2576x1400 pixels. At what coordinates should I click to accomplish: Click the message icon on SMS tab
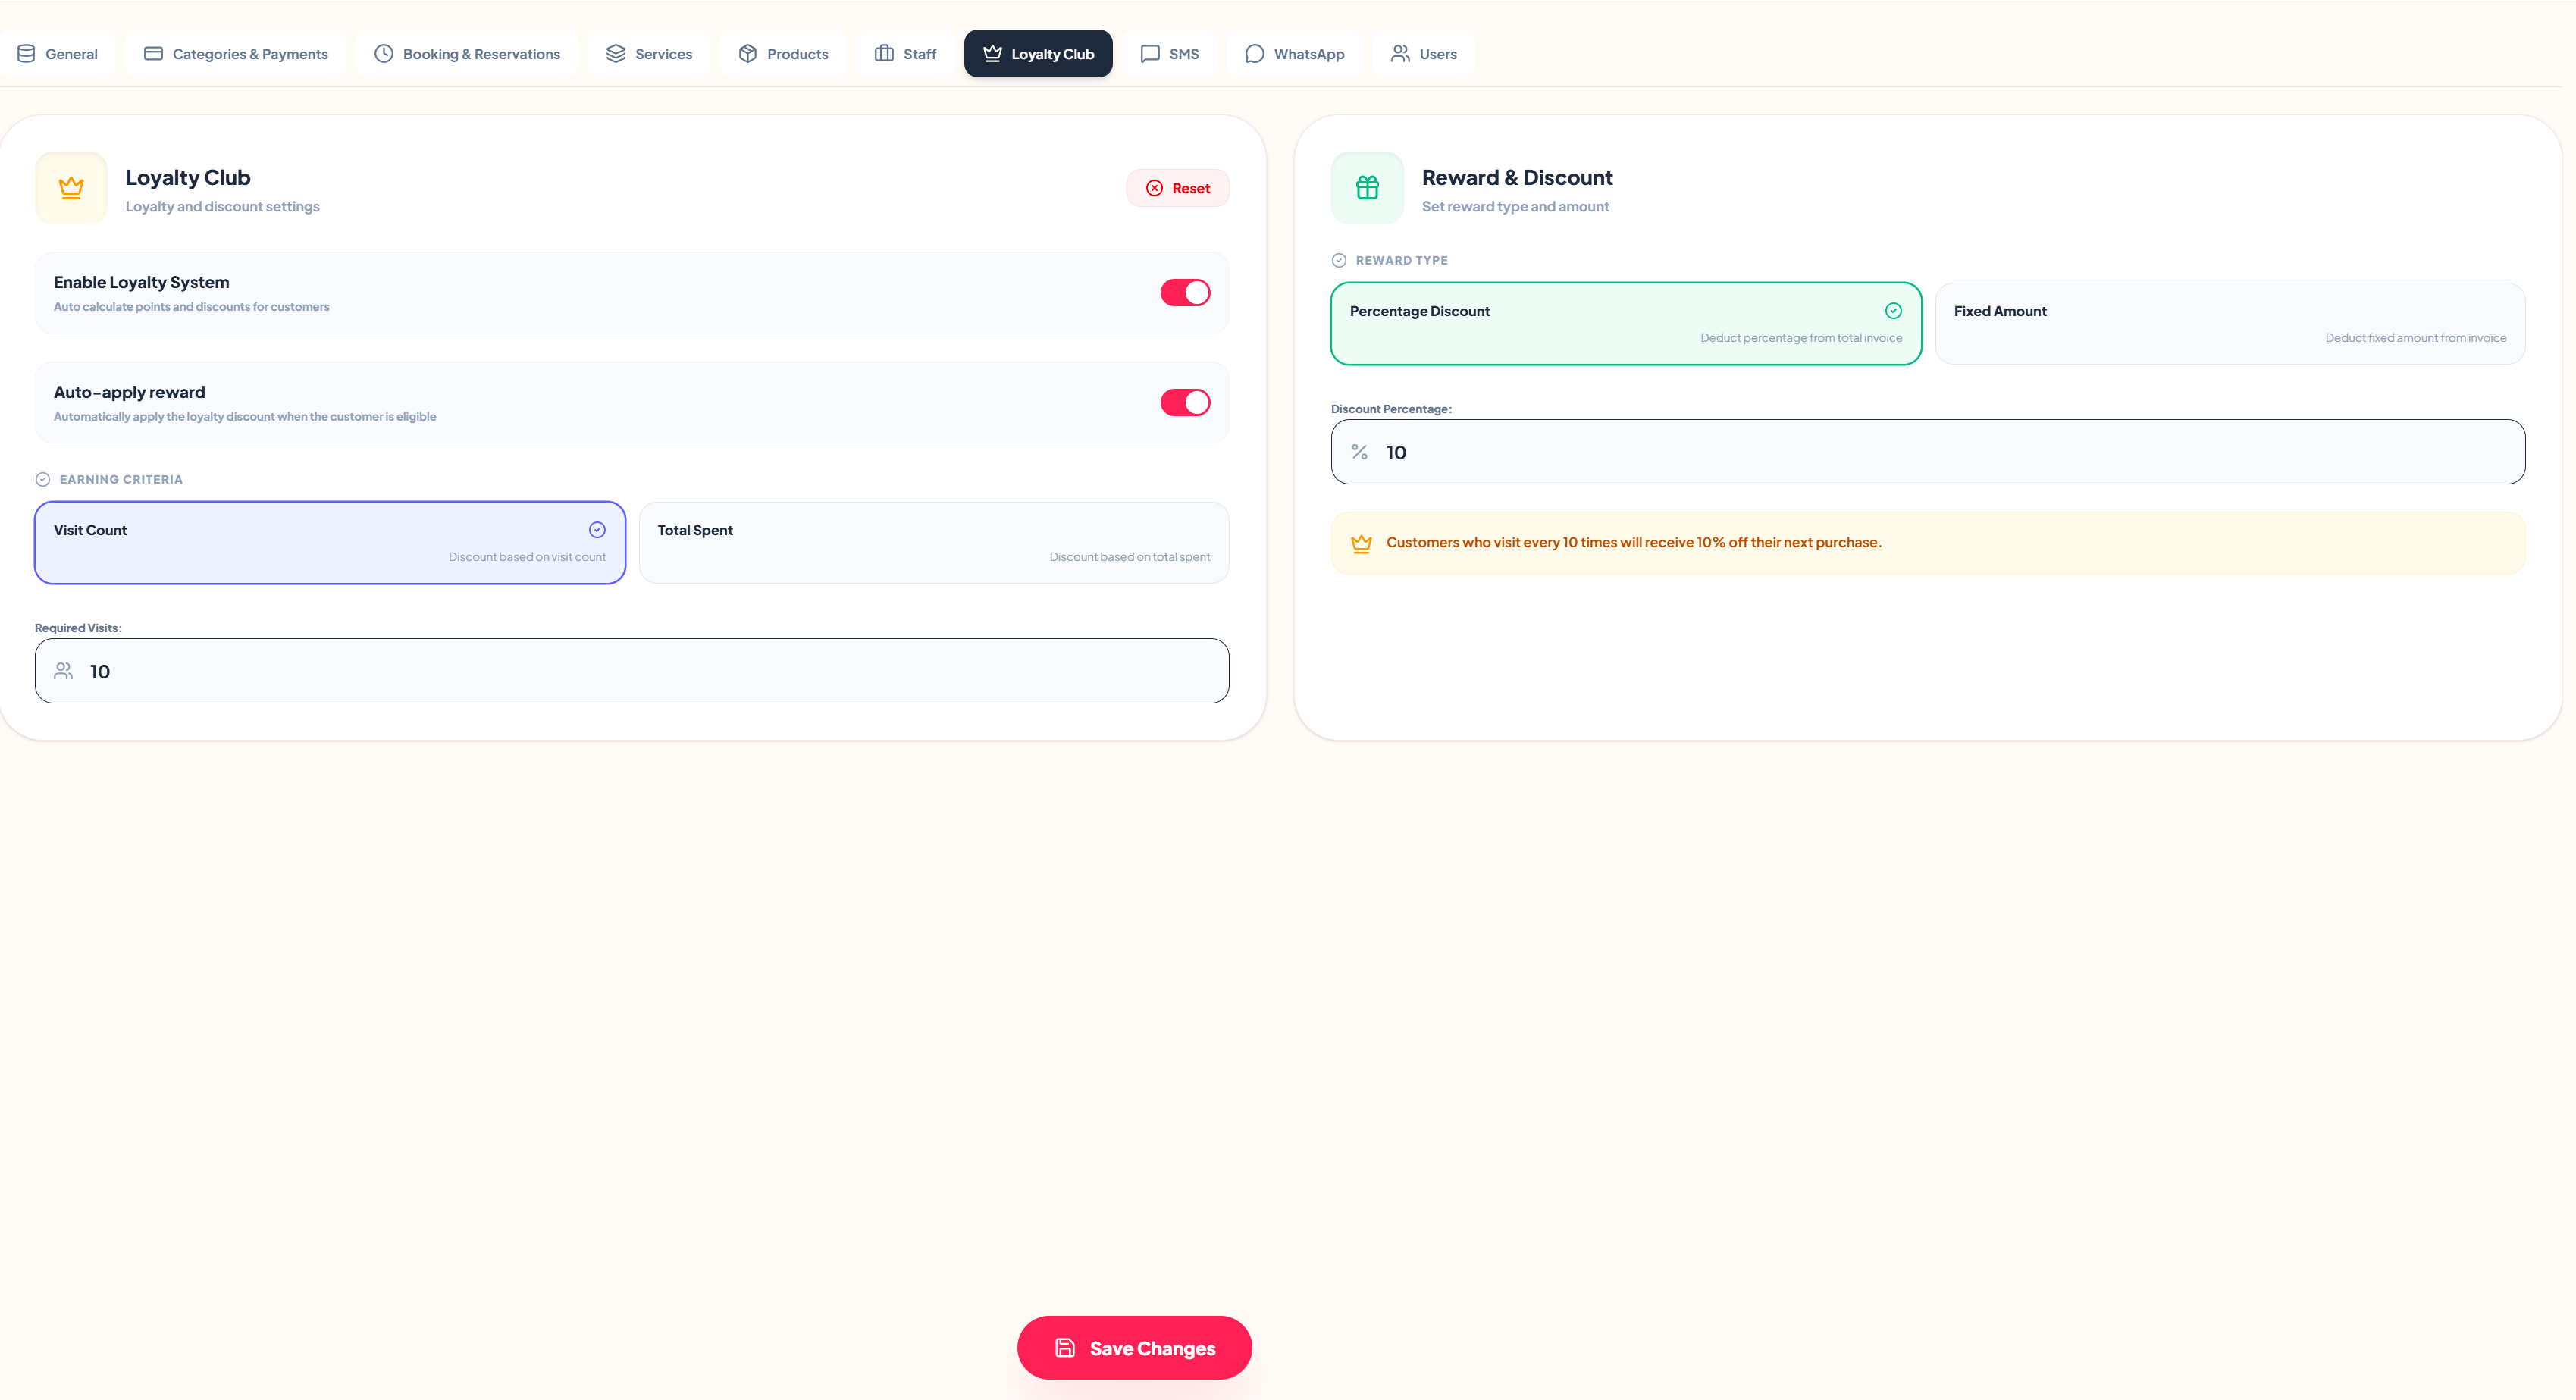[x=1150, y=54]
